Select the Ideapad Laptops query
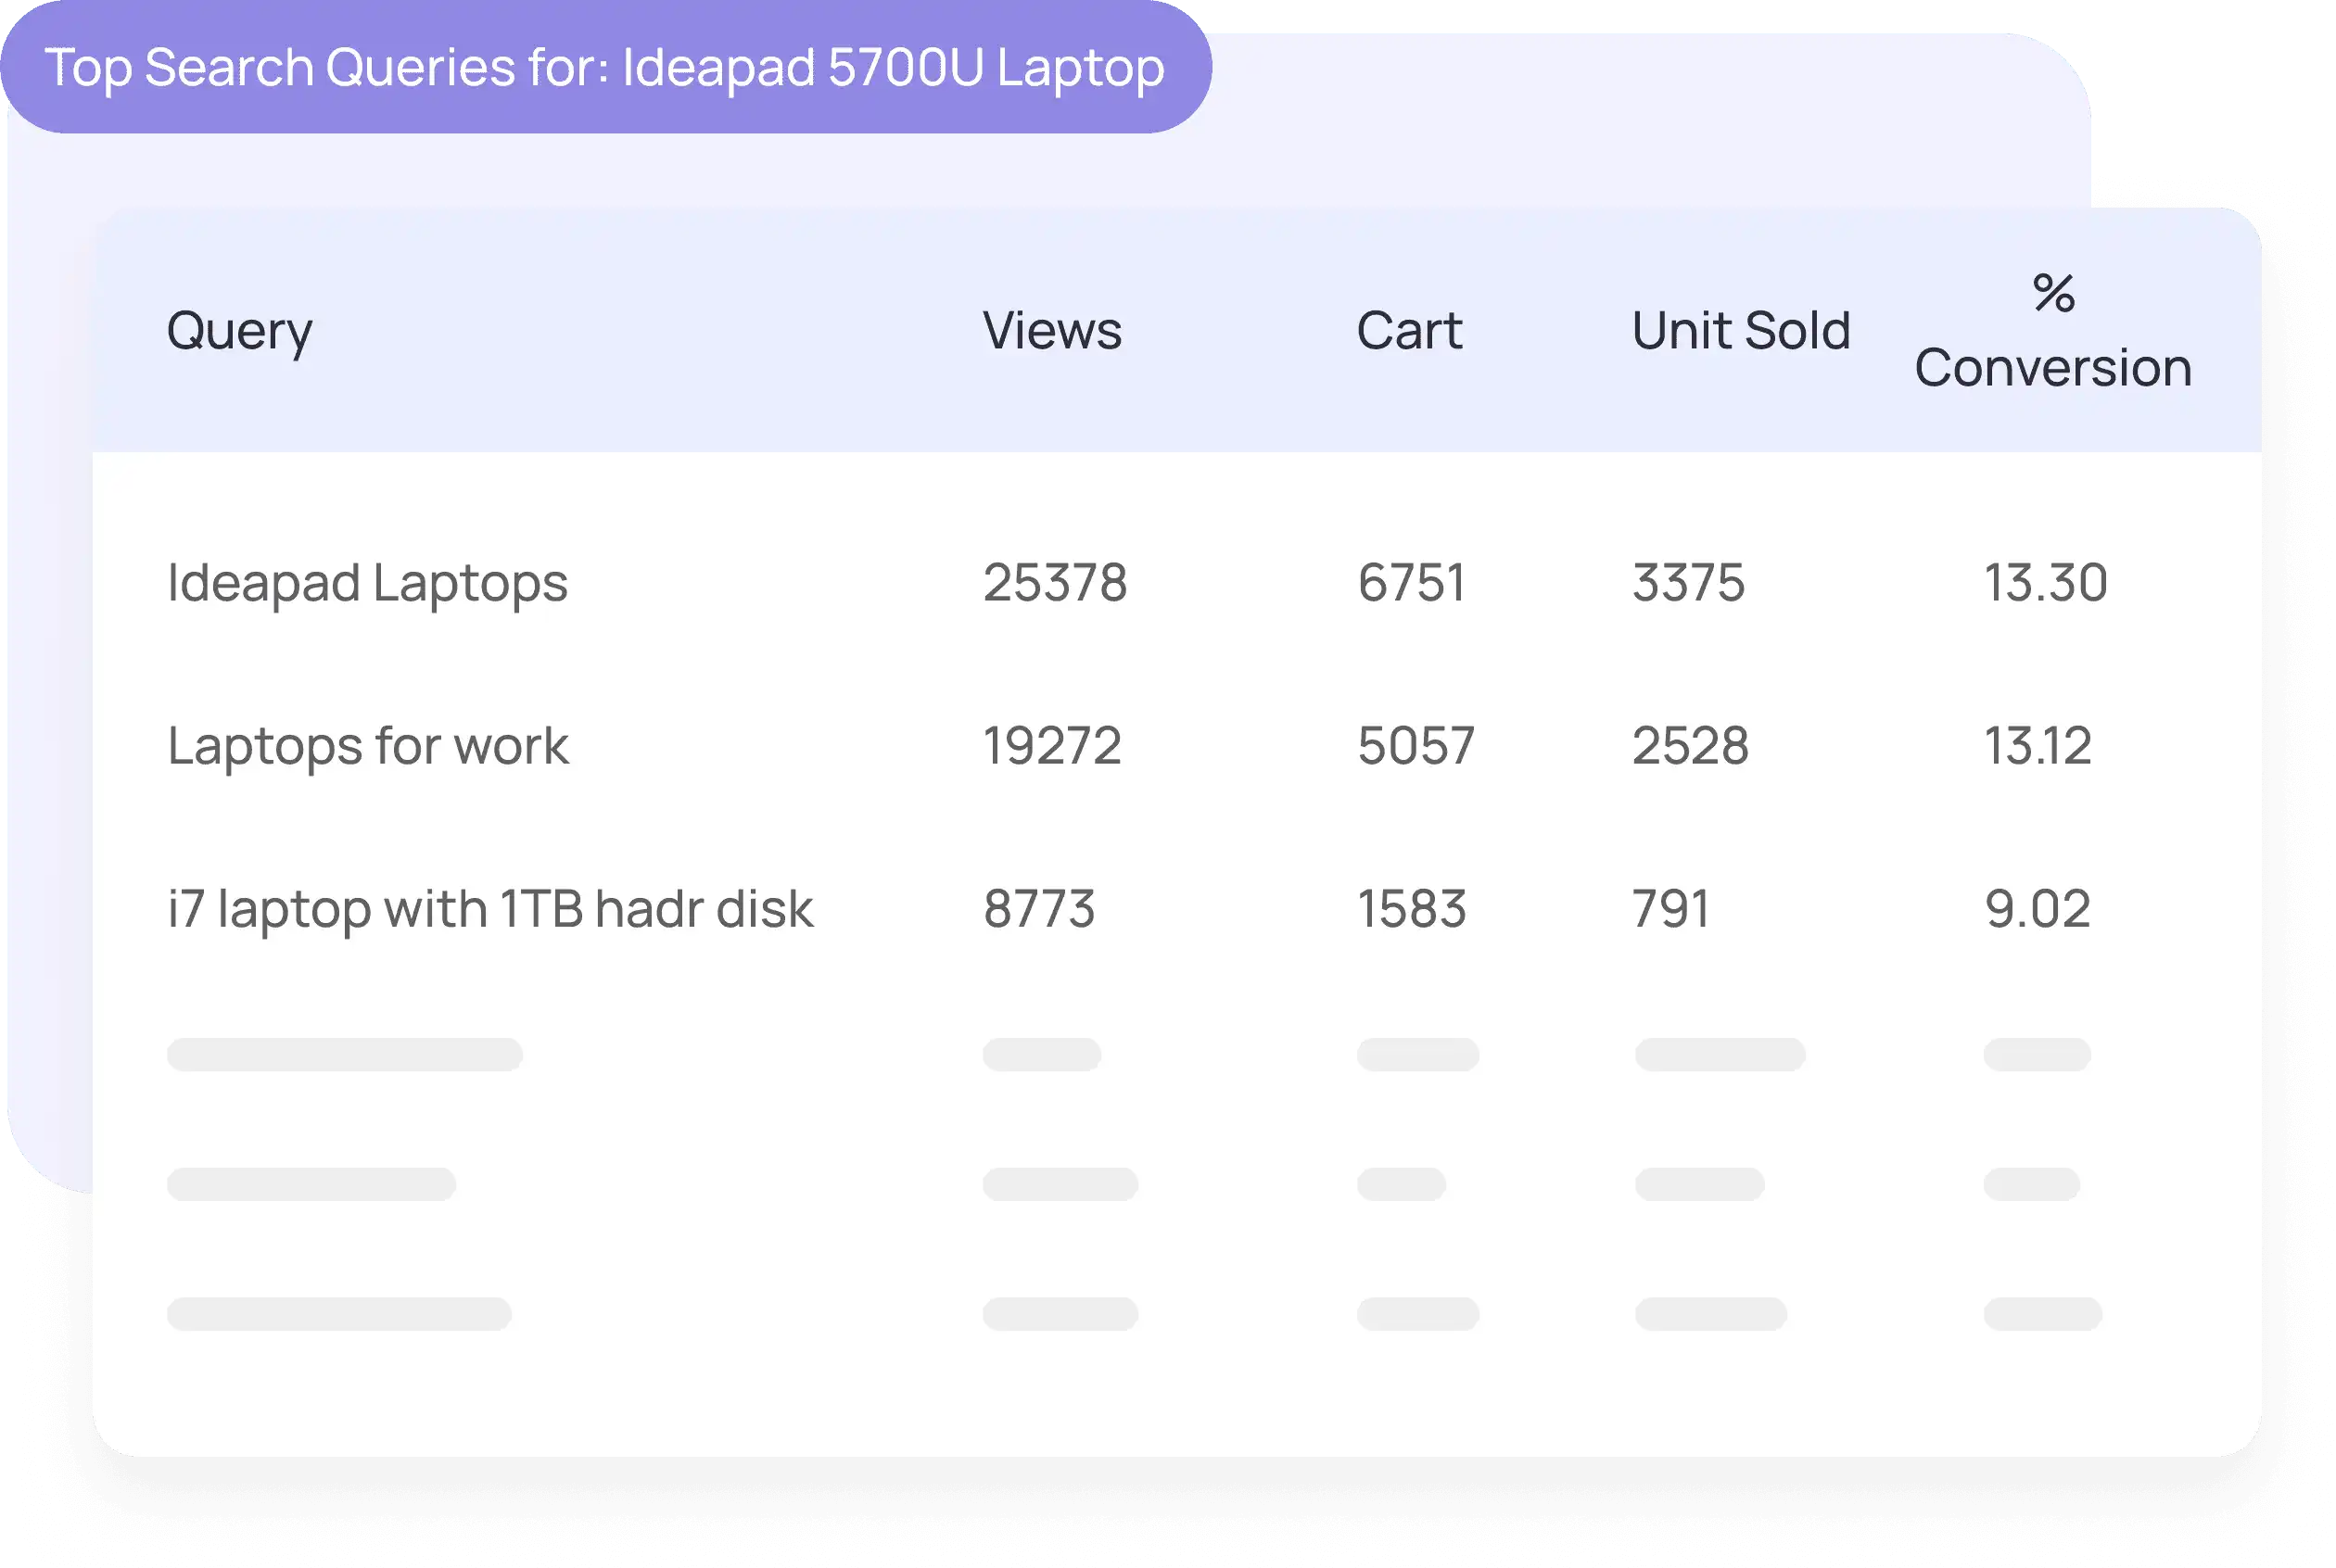The image size is (2336, 1568). click(x=367, y=583)
